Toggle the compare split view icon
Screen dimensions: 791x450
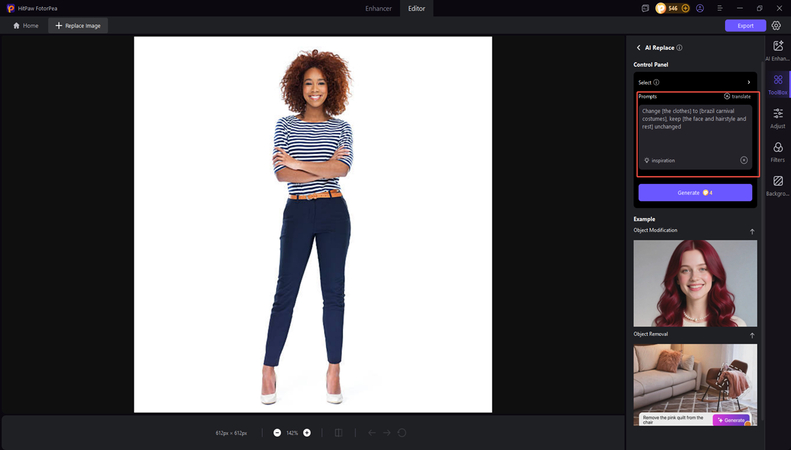tap(338, 433)
